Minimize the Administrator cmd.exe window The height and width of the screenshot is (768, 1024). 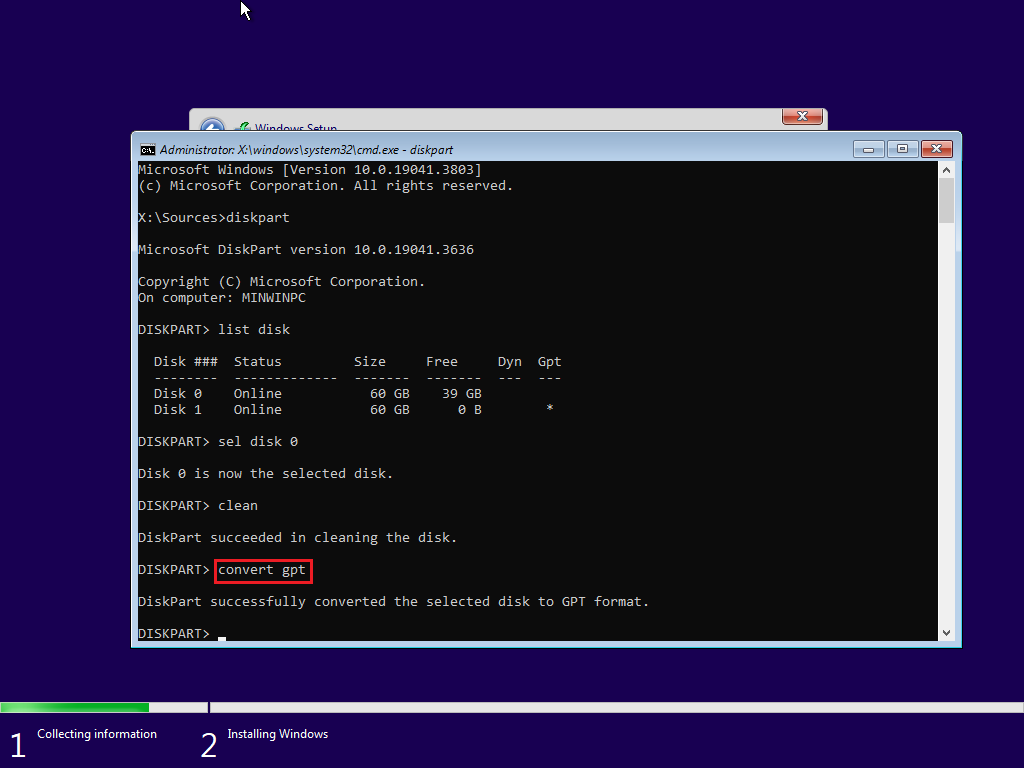pos(869,150)
